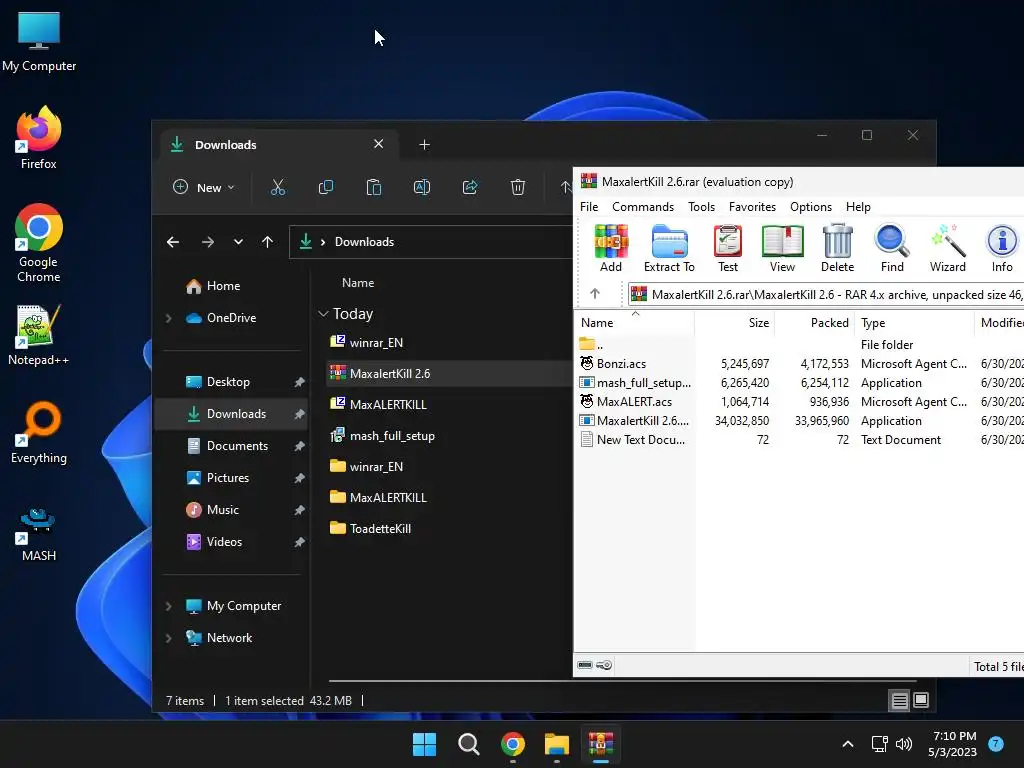Add a new tab in File Explorer

coord(424,145)
